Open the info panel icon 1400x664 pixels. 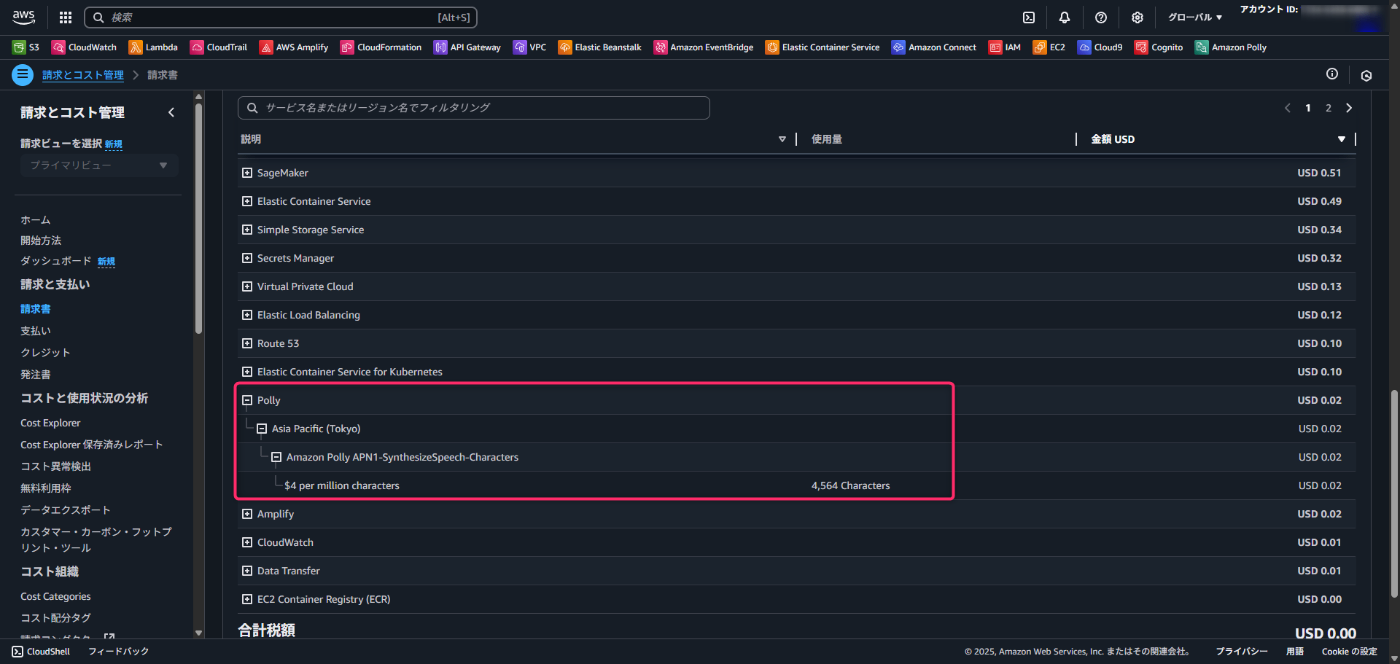click(1332, 74)
